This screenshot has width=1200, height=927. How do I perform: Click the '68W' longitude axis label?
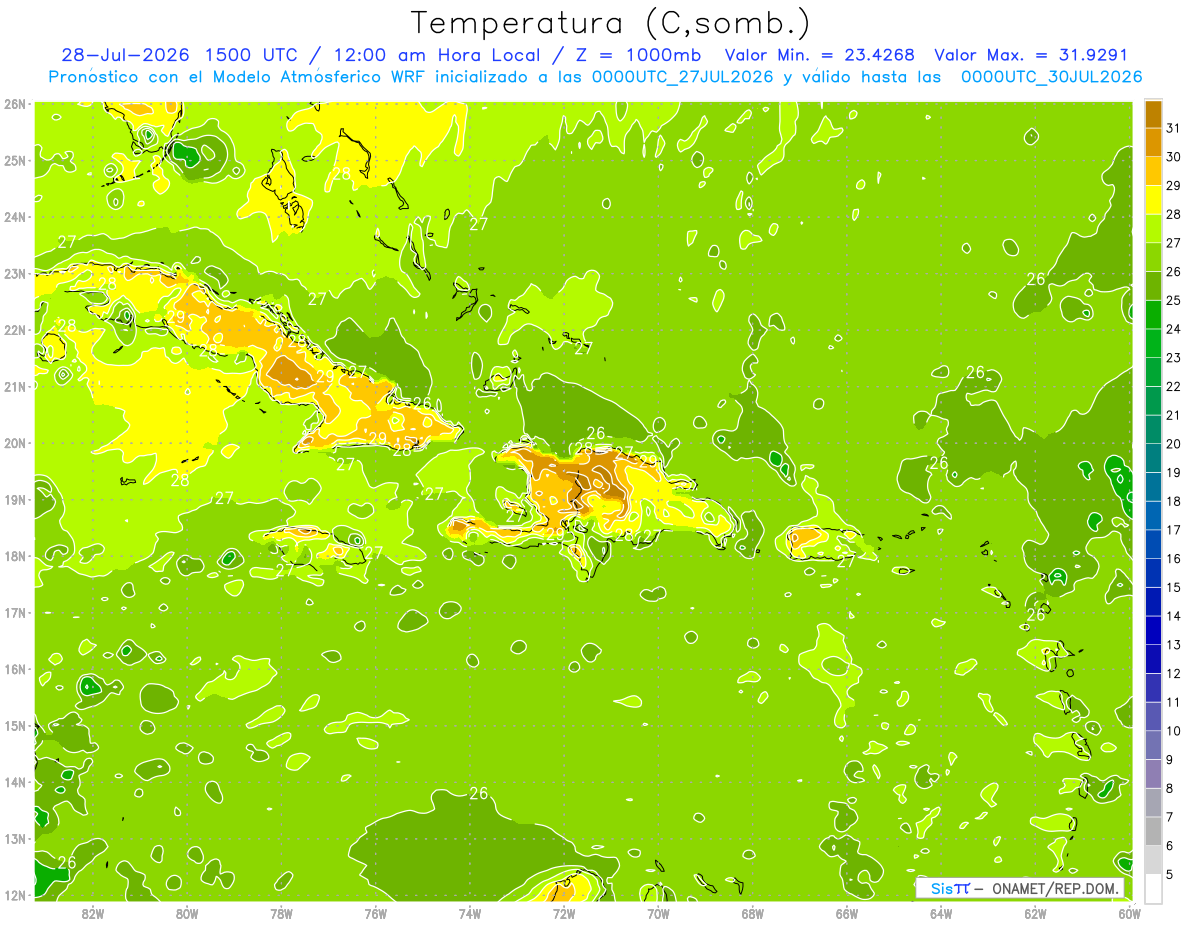click(x=752, y=913)
